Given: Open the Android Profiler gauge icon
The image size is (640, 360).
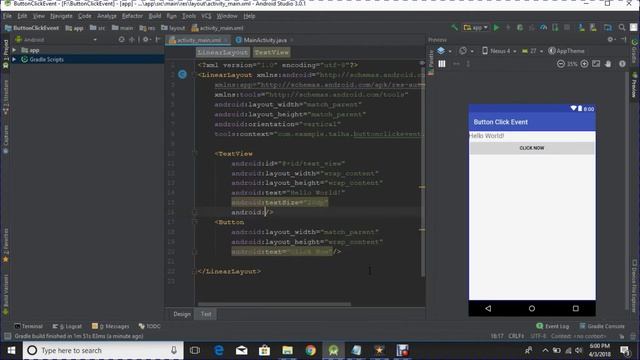Looking at the screenshot, I should click(543, 28).
